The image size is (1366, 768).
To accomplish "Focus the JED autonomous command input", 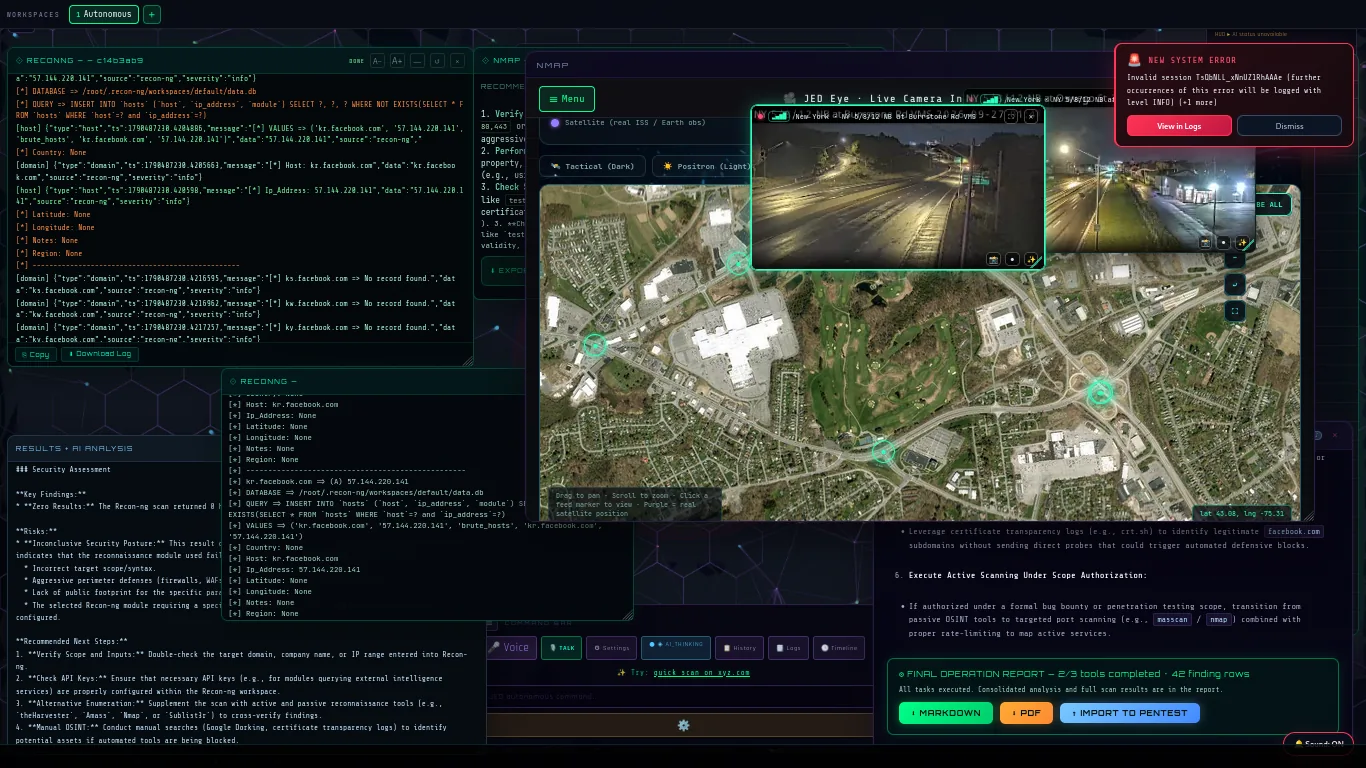I will [680, 696].
